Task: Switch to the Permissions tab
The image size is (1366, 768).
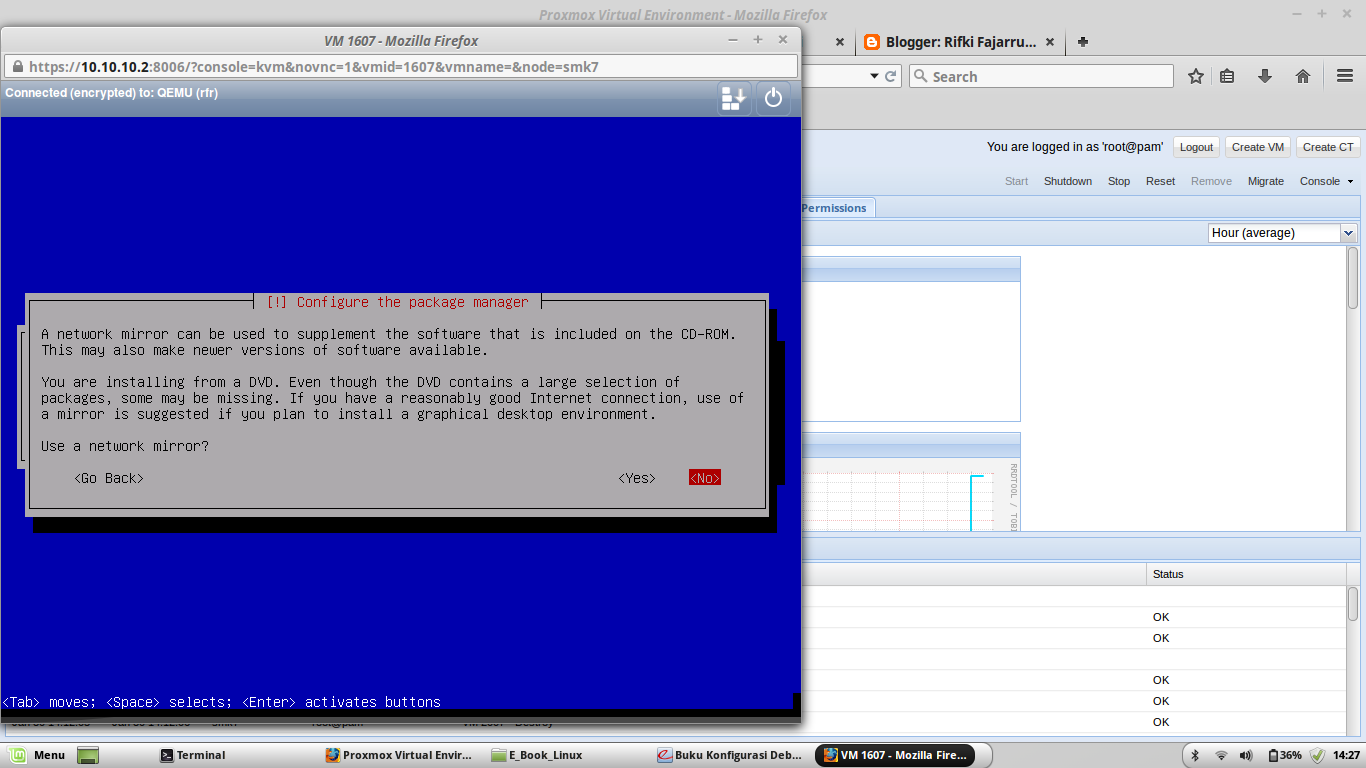Action: click(x=834, y=207)
